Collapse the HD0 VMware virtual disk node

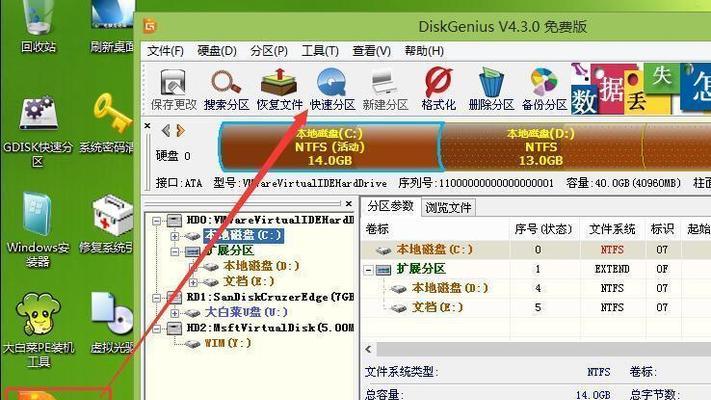156,221
